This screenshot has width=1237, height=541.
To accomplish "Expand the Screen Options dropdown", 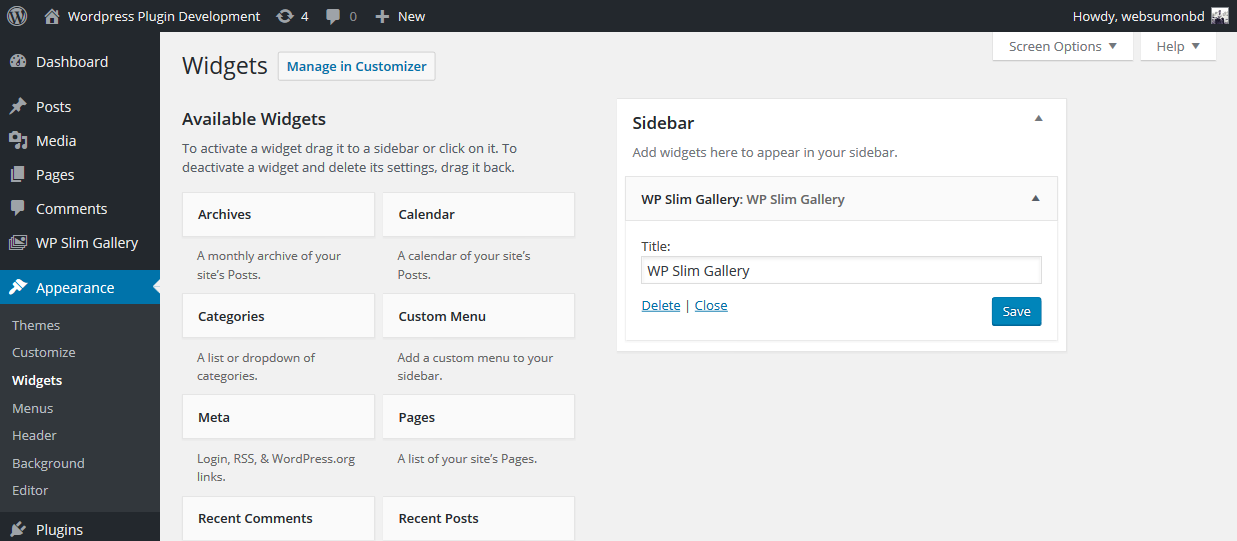I will [x=1063, y=46].
